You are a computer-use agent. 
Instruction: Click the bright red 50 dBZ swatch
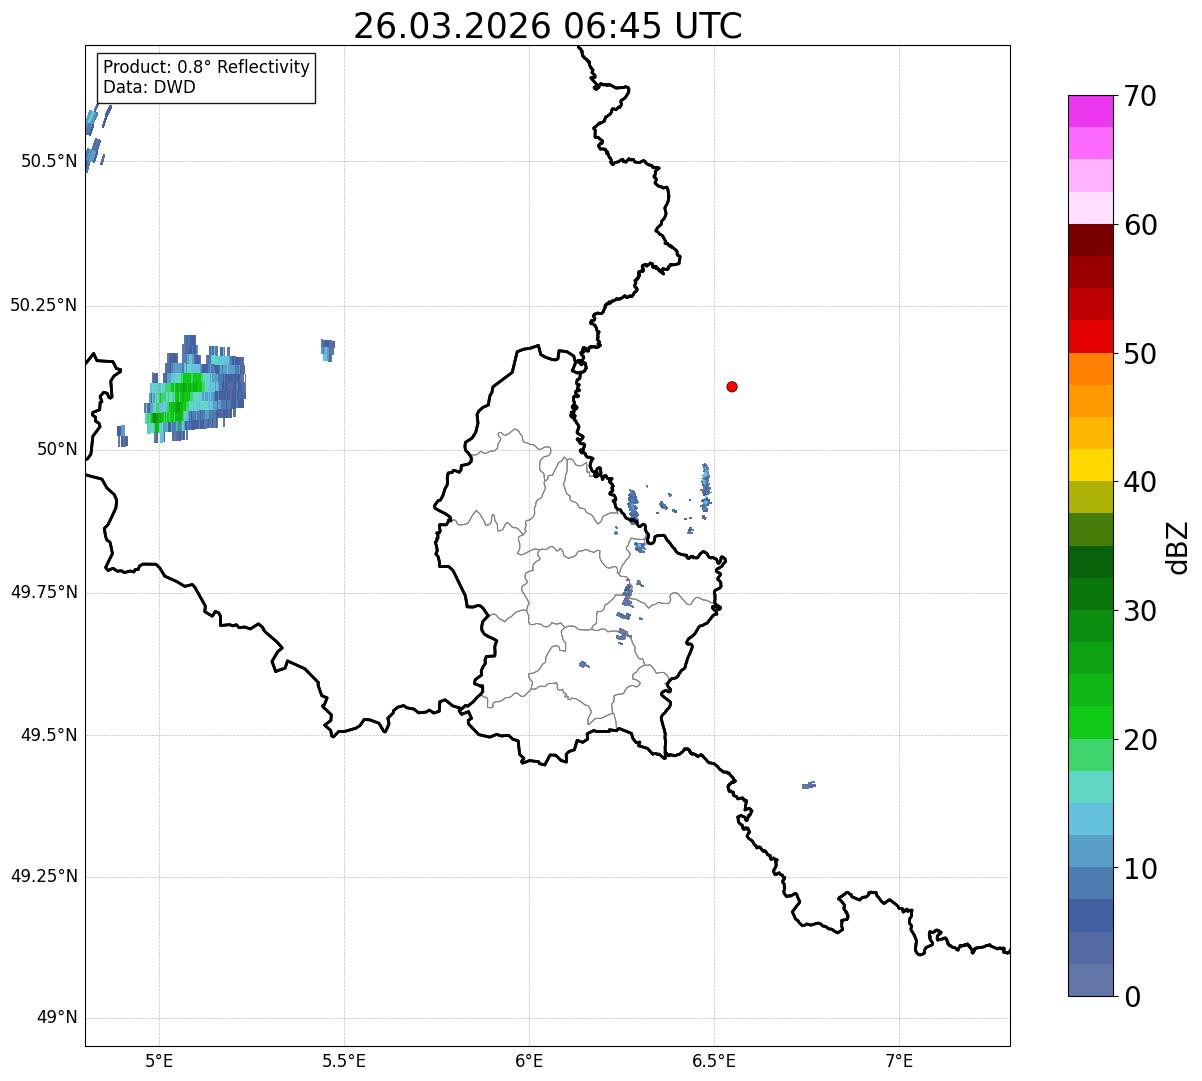pos(1090,336)
